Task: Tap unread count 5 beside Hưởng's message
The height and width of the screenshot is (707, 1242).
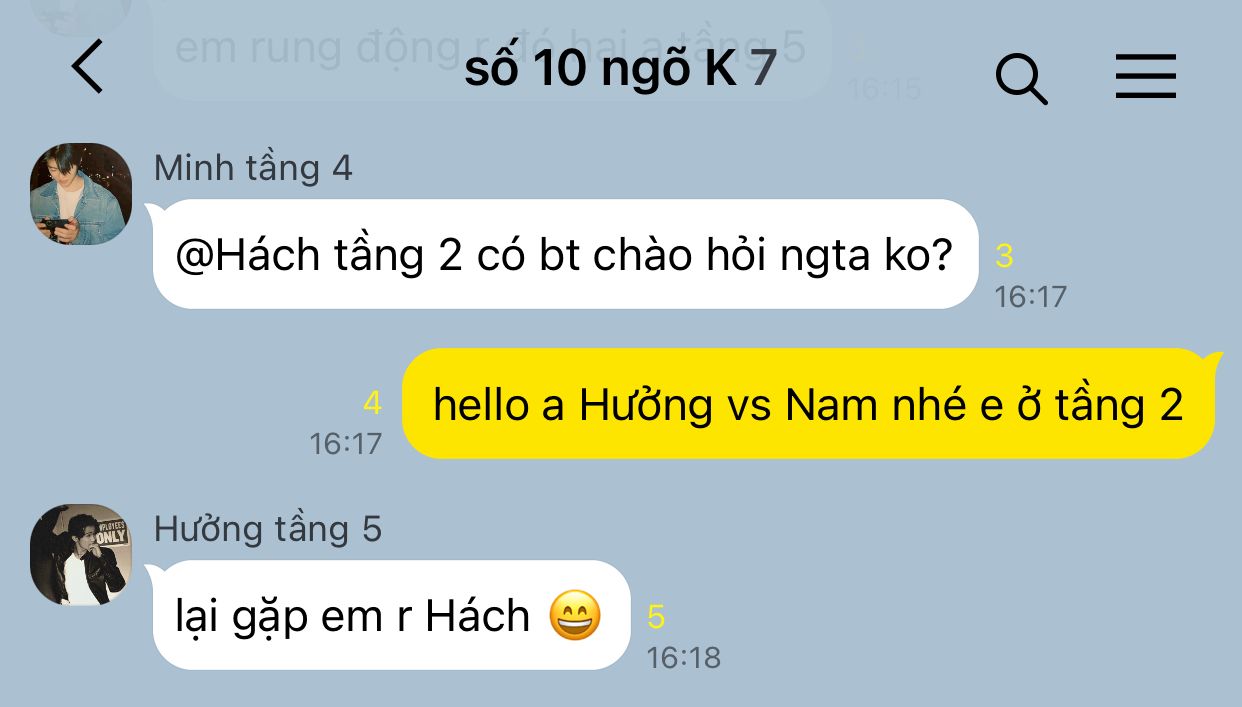Action: pos(656,616)
